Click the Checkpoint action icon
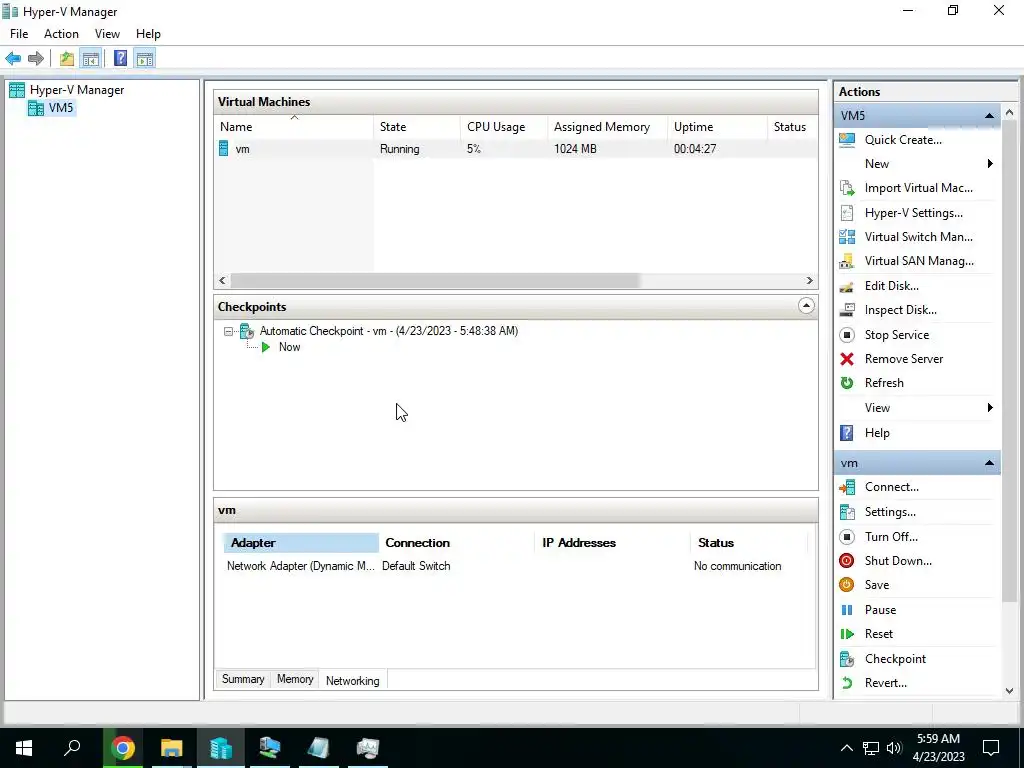This screenshot has height=768, width=1024. point(847,659)
